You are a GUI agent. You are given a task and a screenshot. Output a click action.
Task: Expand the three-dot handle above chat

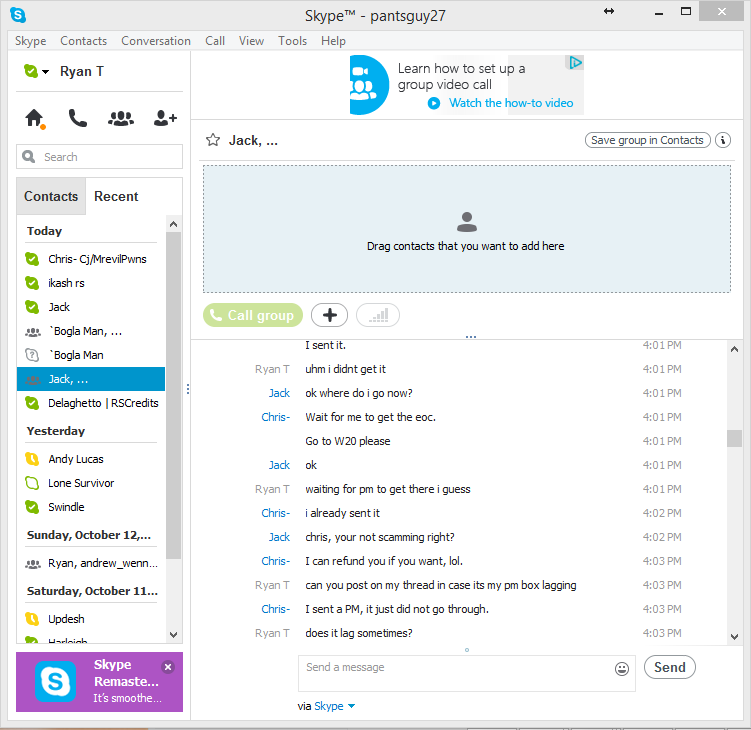pyautogui.click(x=471, y=337)
